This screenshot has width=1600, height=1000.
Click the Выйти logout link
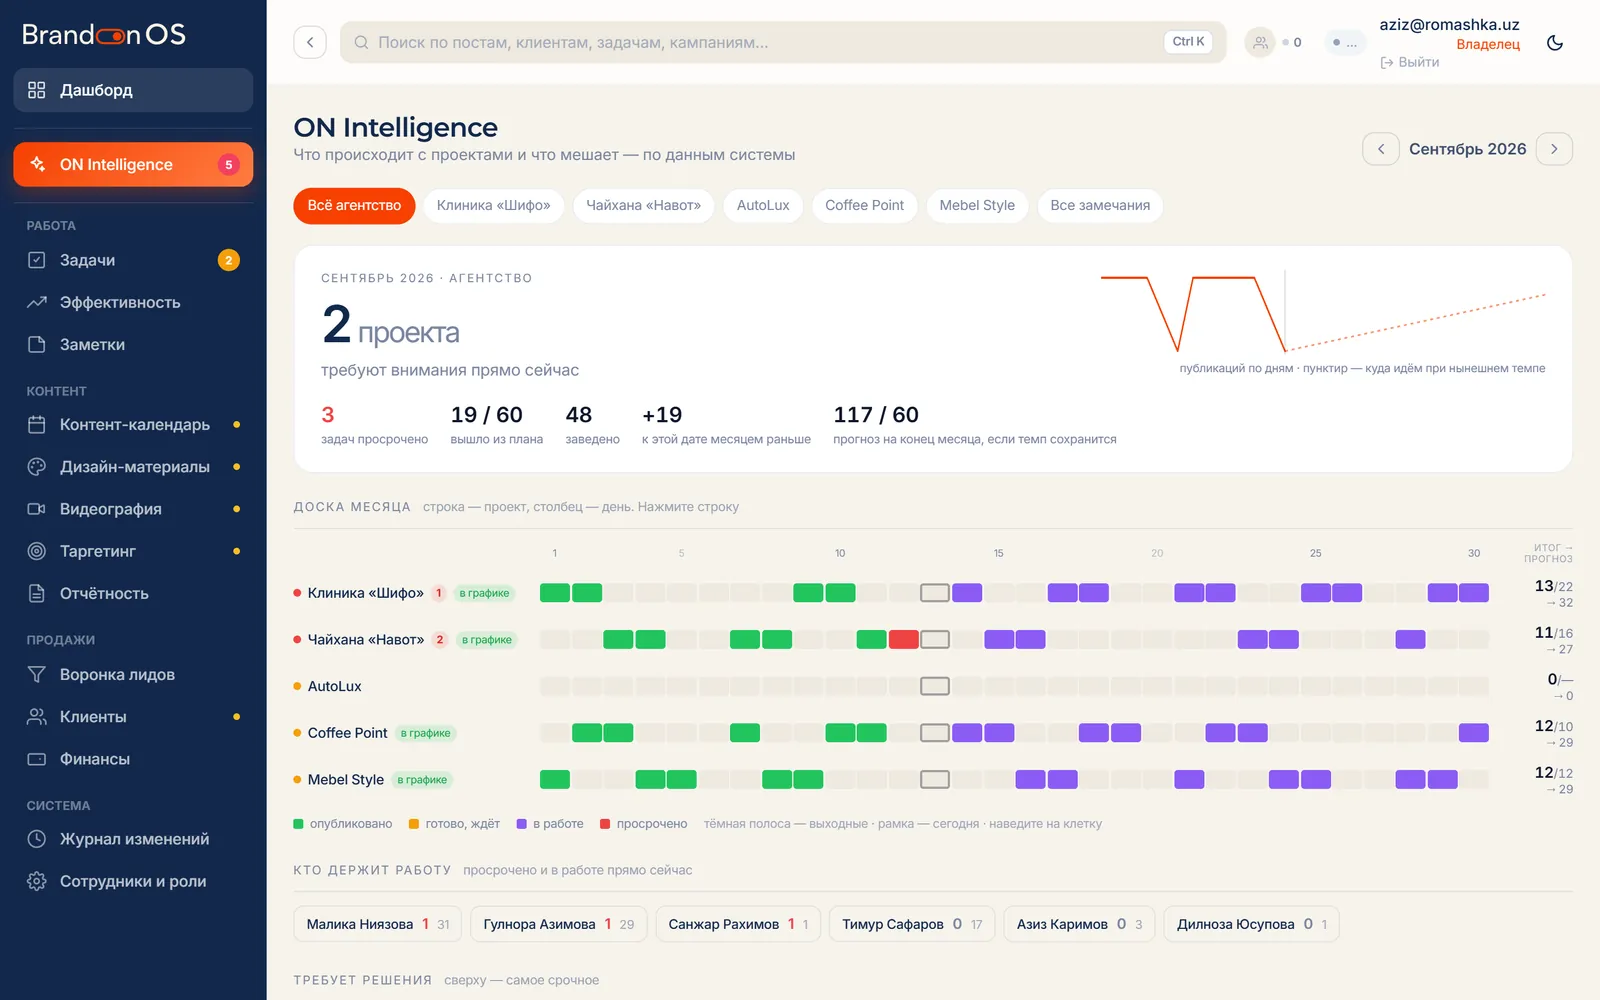click(1410, 62)
